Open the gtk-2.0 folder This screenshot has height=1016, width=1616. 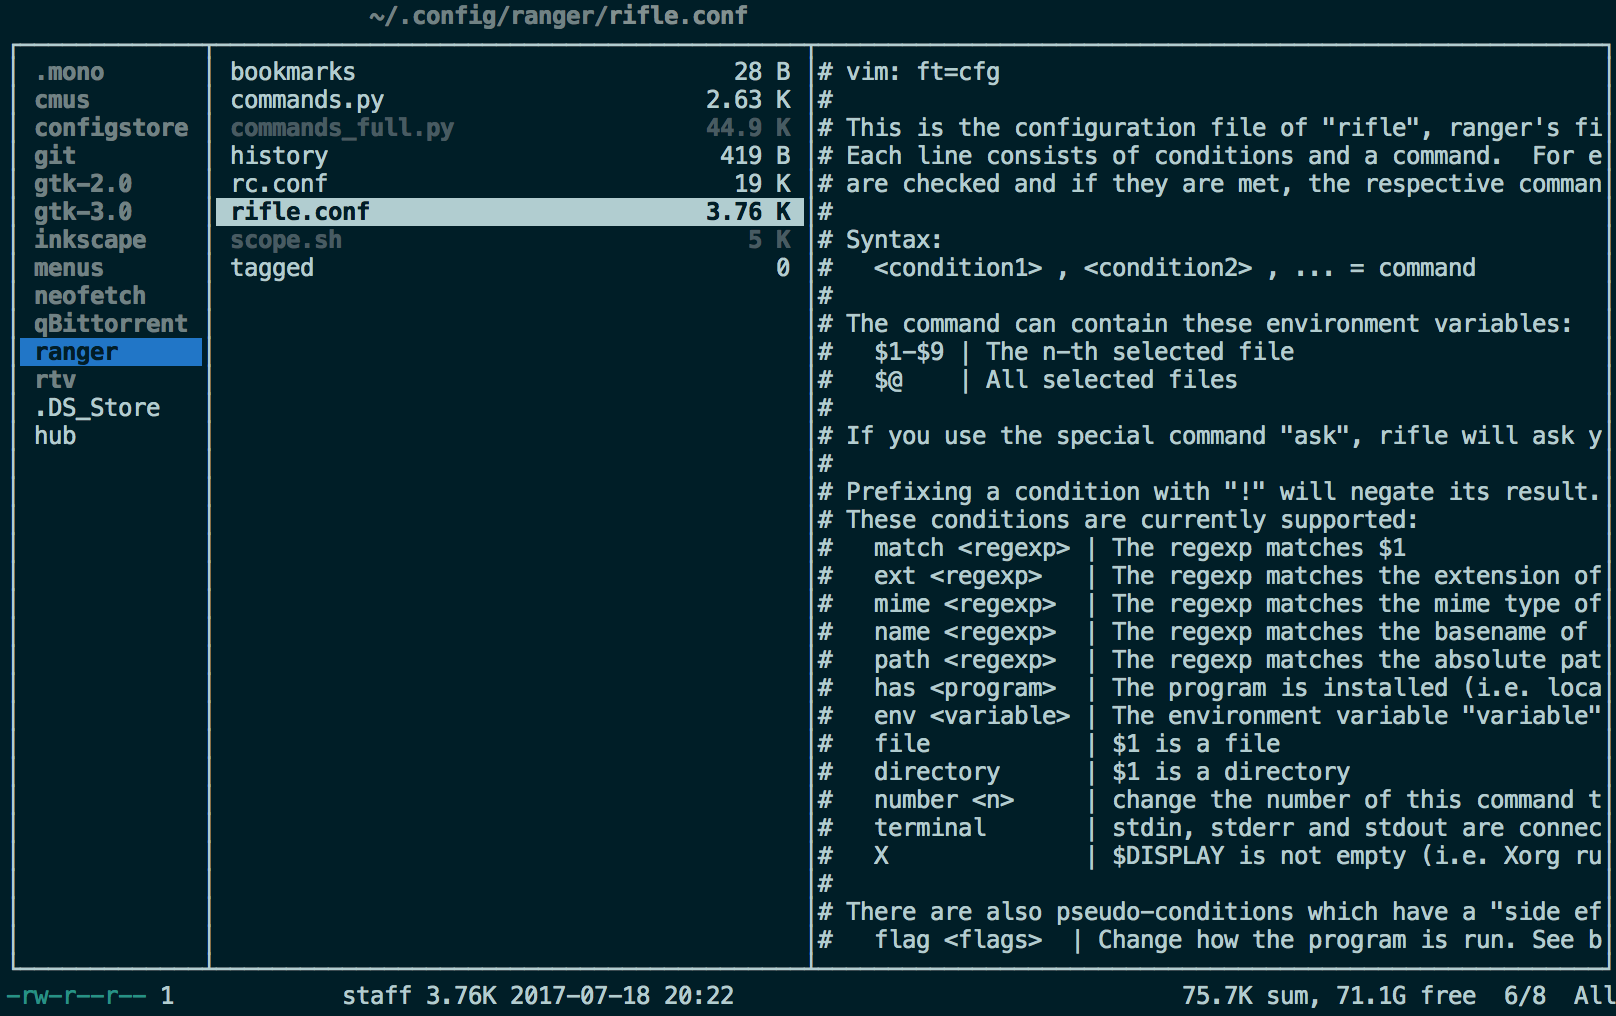[83, 184]
